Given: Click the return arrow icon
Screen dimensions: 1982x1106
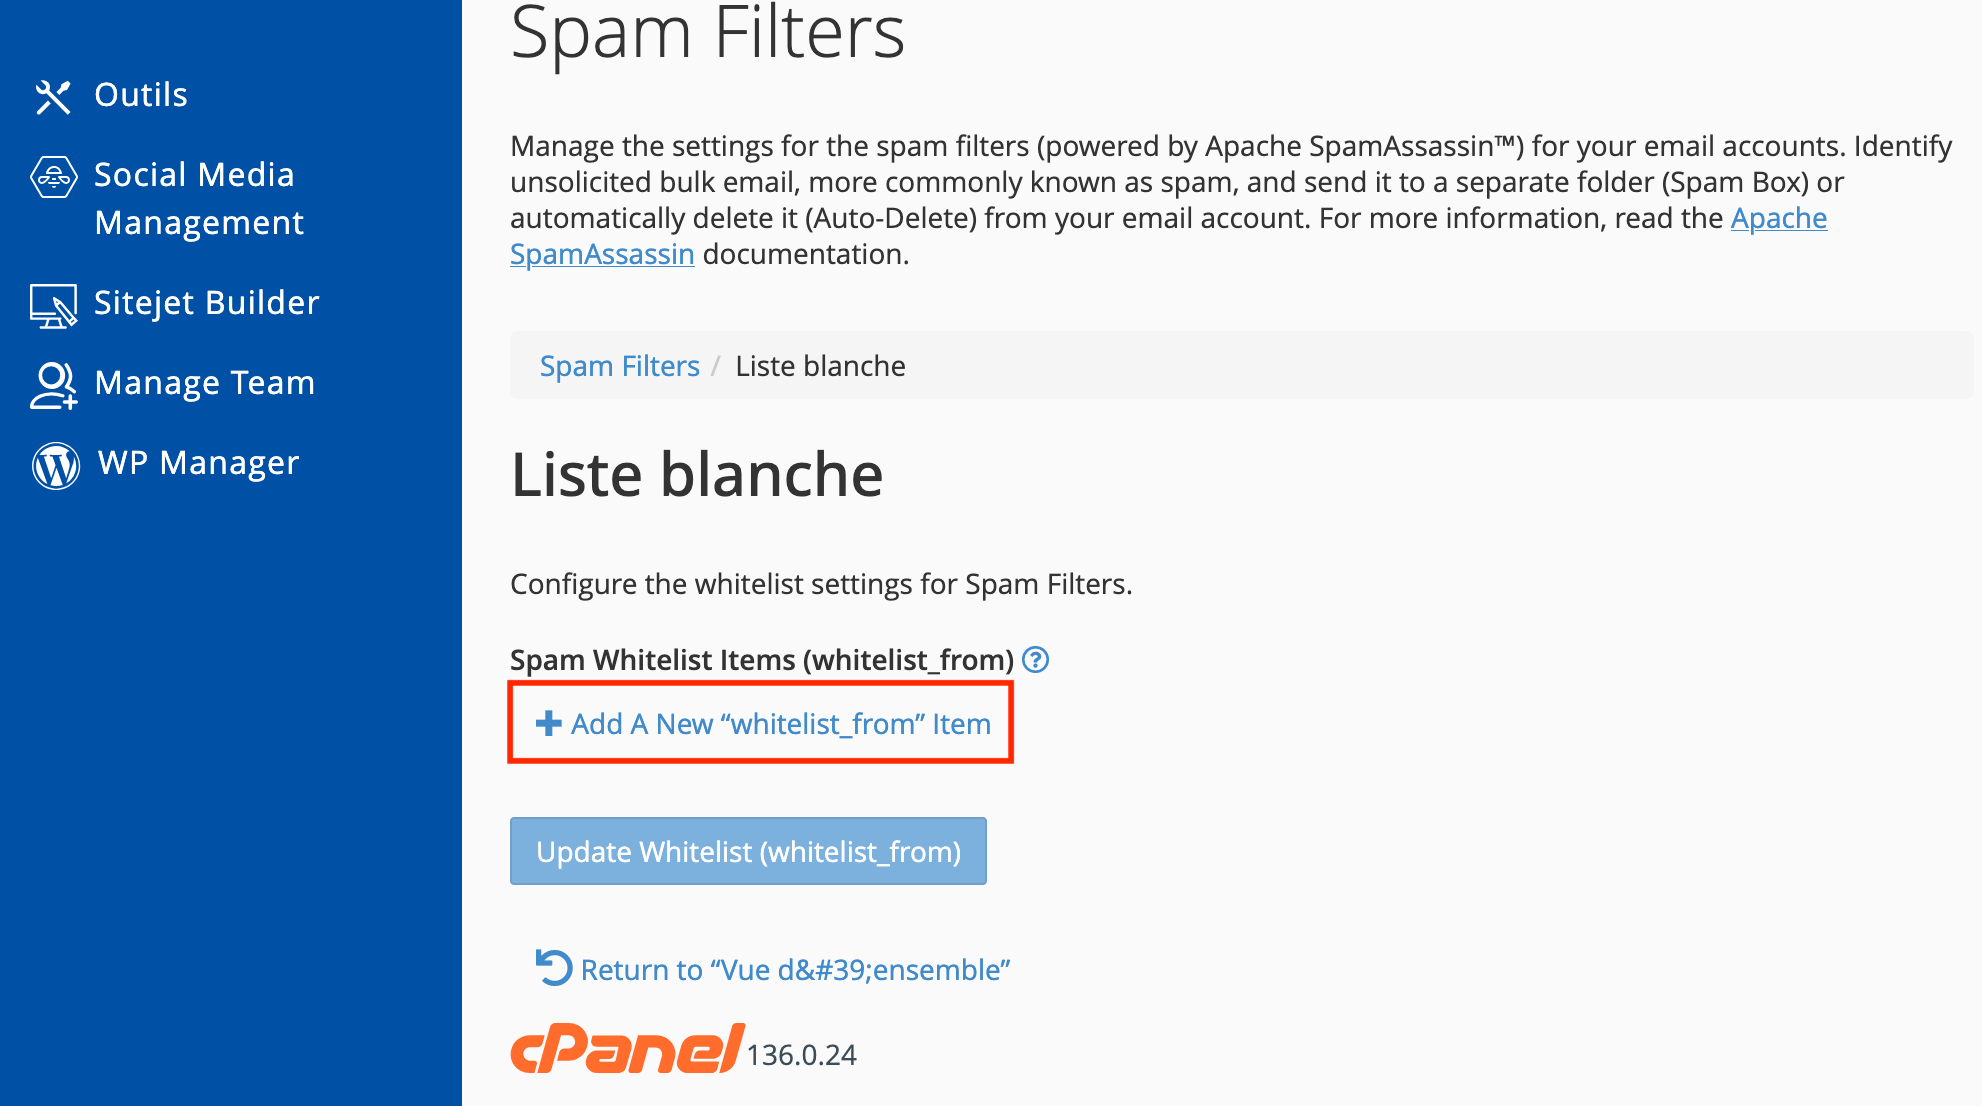Looking at the screenshot, I should pos(553,968).
